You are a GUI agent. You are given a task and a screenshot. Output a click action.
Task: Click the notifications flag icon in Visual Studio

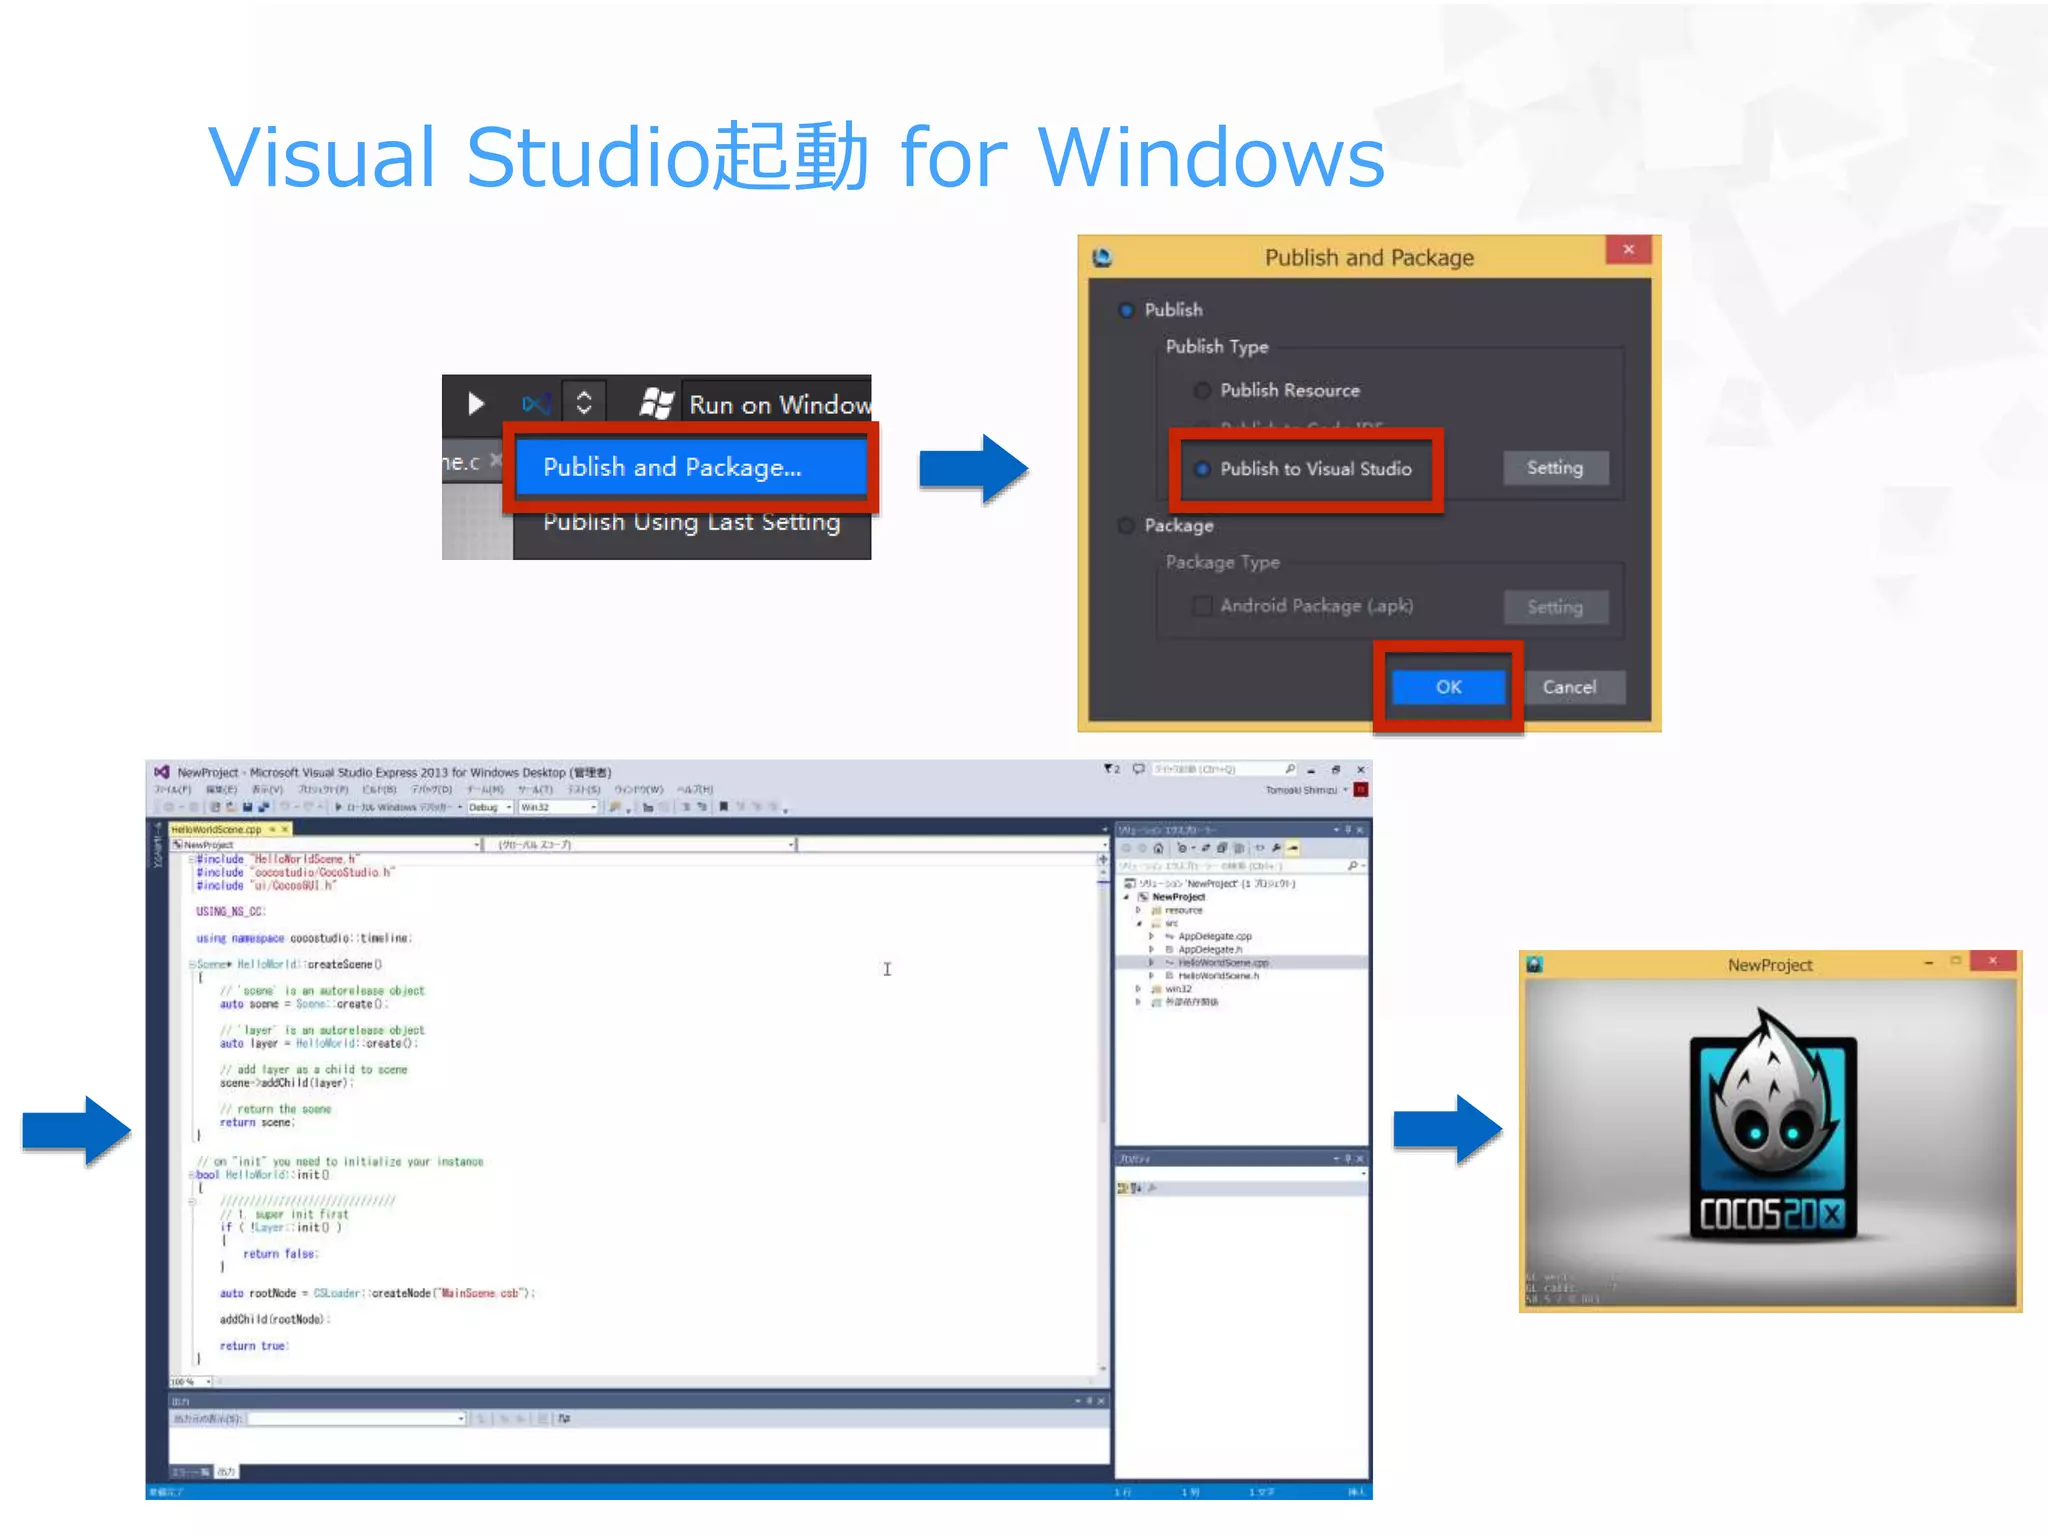click(1111, 769)
